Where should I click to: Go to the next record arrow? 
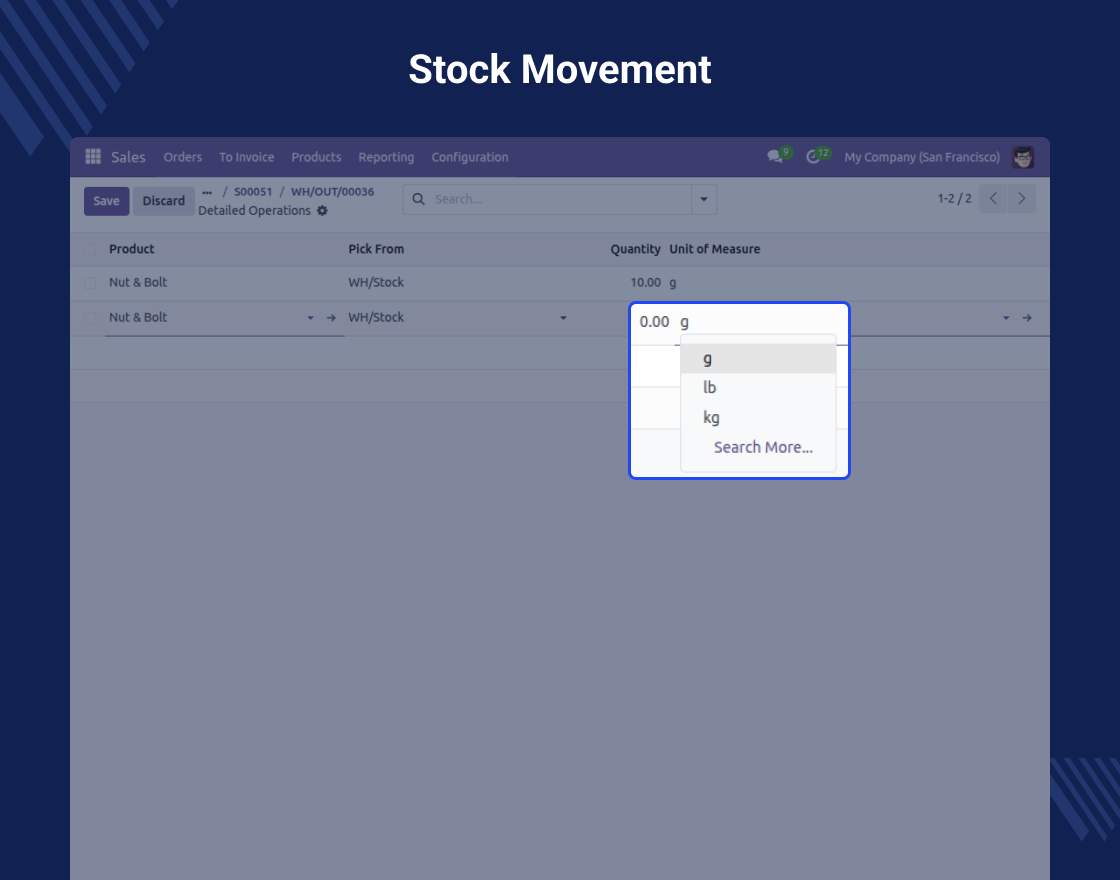(1021, 199)
